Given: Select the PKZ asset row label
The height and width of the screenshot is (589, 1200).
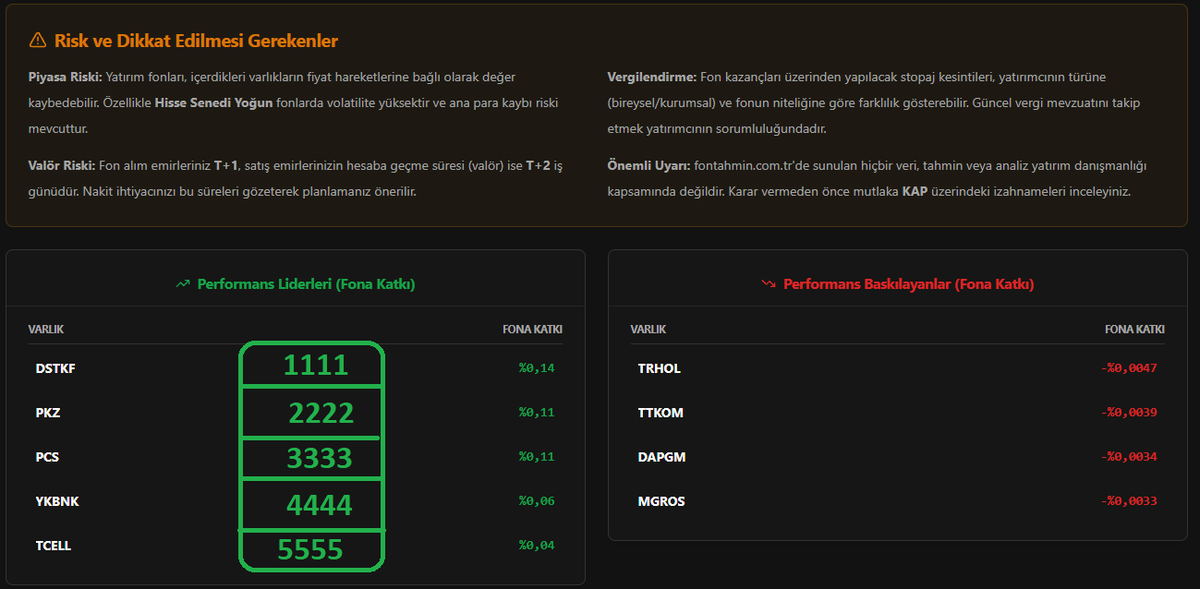Looking at the screenshot, I should point(48,412).
